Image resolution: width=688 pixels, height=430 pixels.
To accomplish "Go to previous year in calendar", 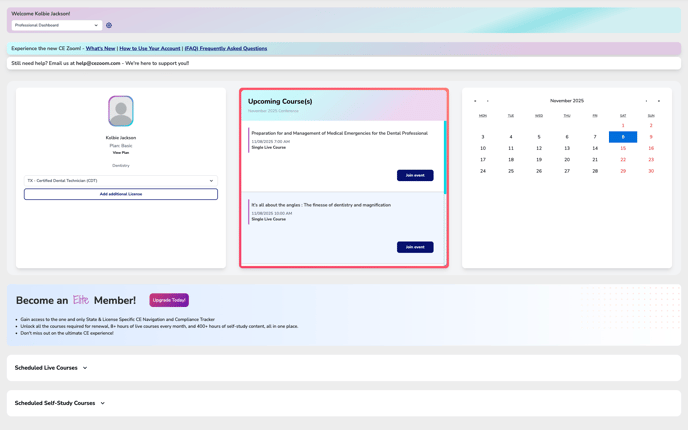I will coord(475,101).
